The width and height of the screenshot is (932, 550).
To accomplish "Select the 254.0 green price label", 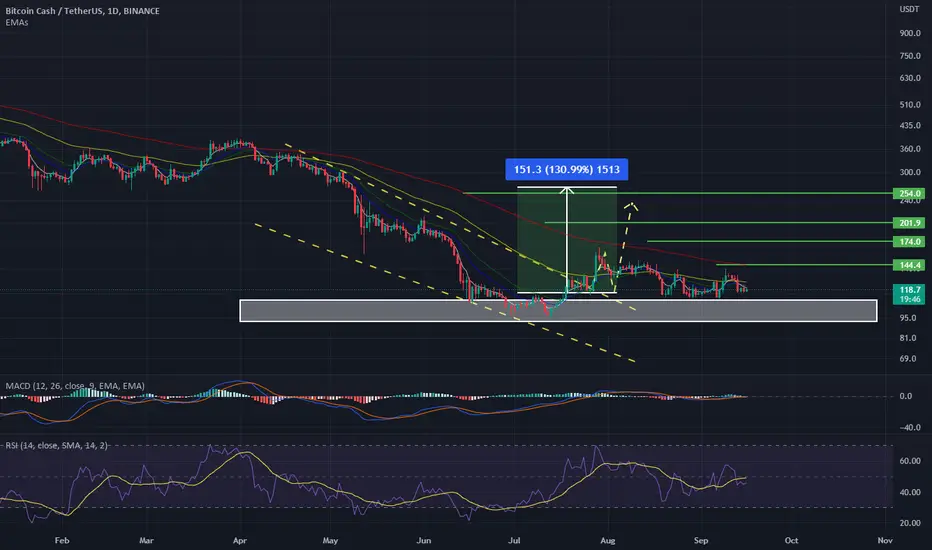I will click(x=909, y=193).
